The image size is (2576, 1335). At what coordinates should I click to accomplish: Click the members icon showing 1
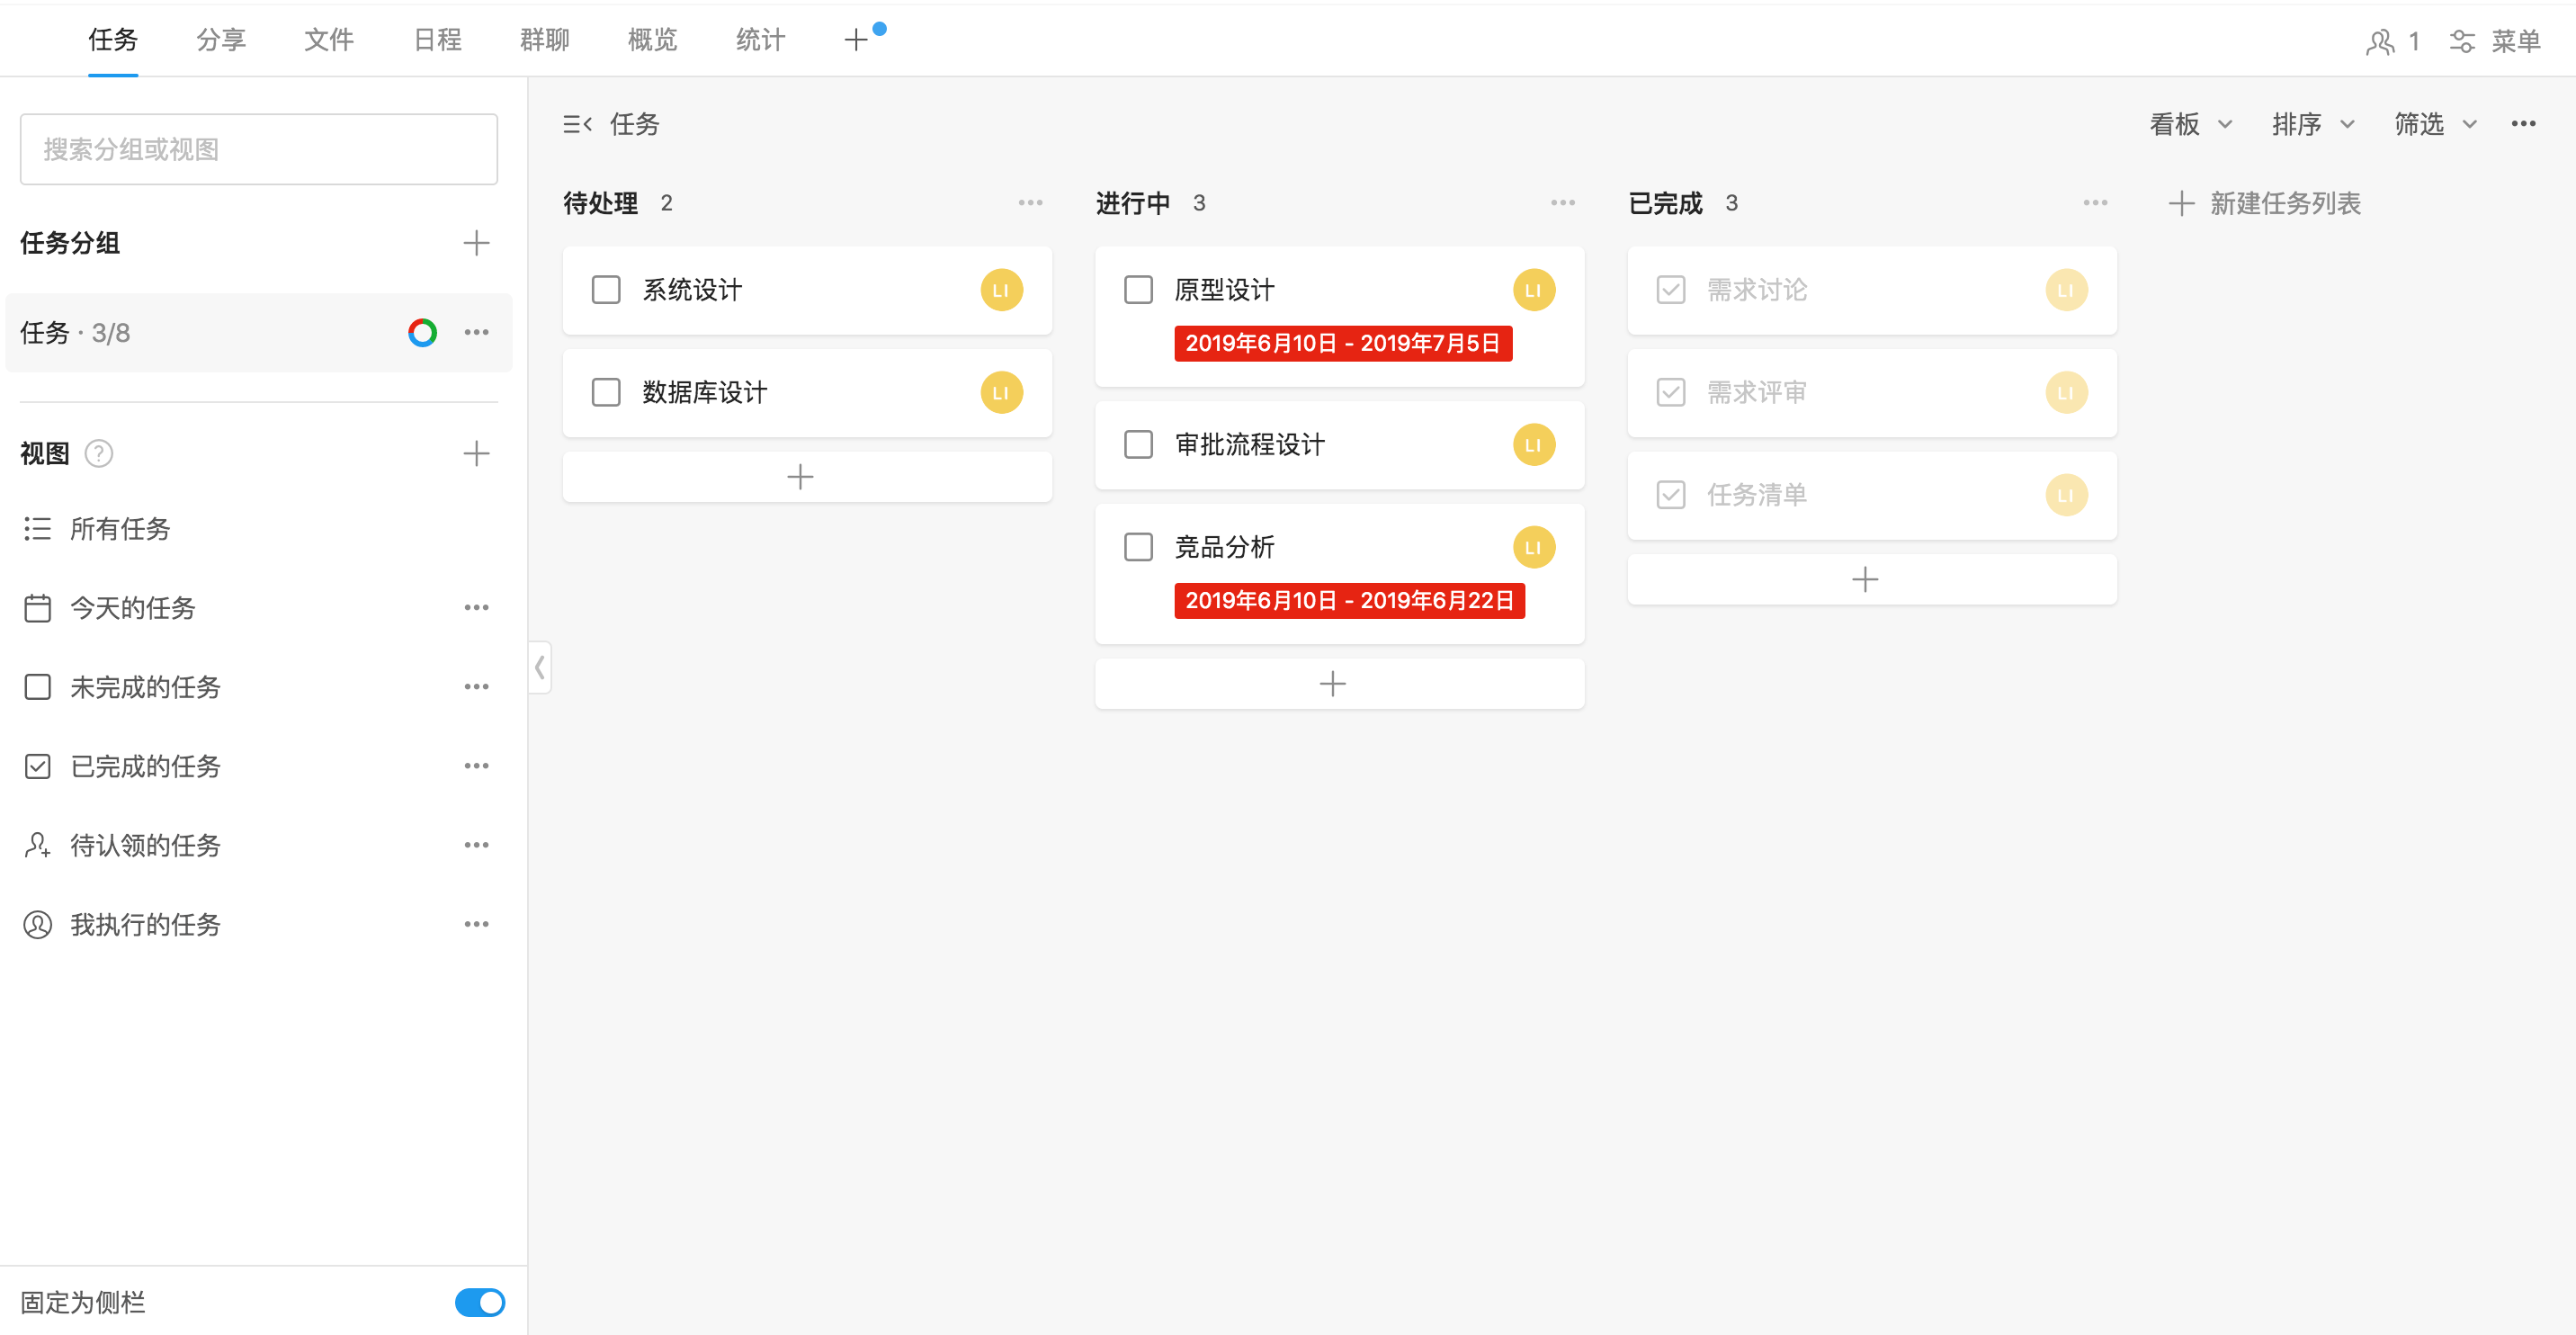2380,41
